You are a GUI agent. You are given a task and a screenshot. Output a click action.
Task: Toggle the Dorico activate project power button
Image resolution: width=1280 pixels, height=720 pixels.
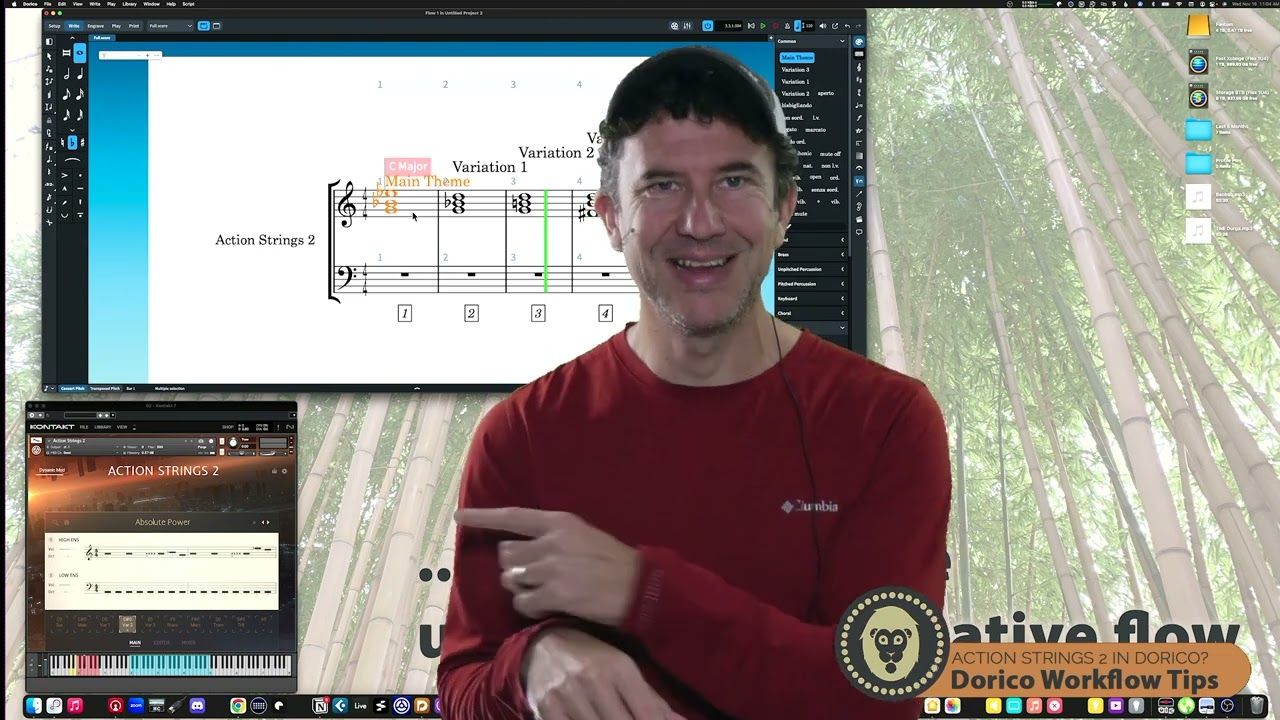[708, 26]
